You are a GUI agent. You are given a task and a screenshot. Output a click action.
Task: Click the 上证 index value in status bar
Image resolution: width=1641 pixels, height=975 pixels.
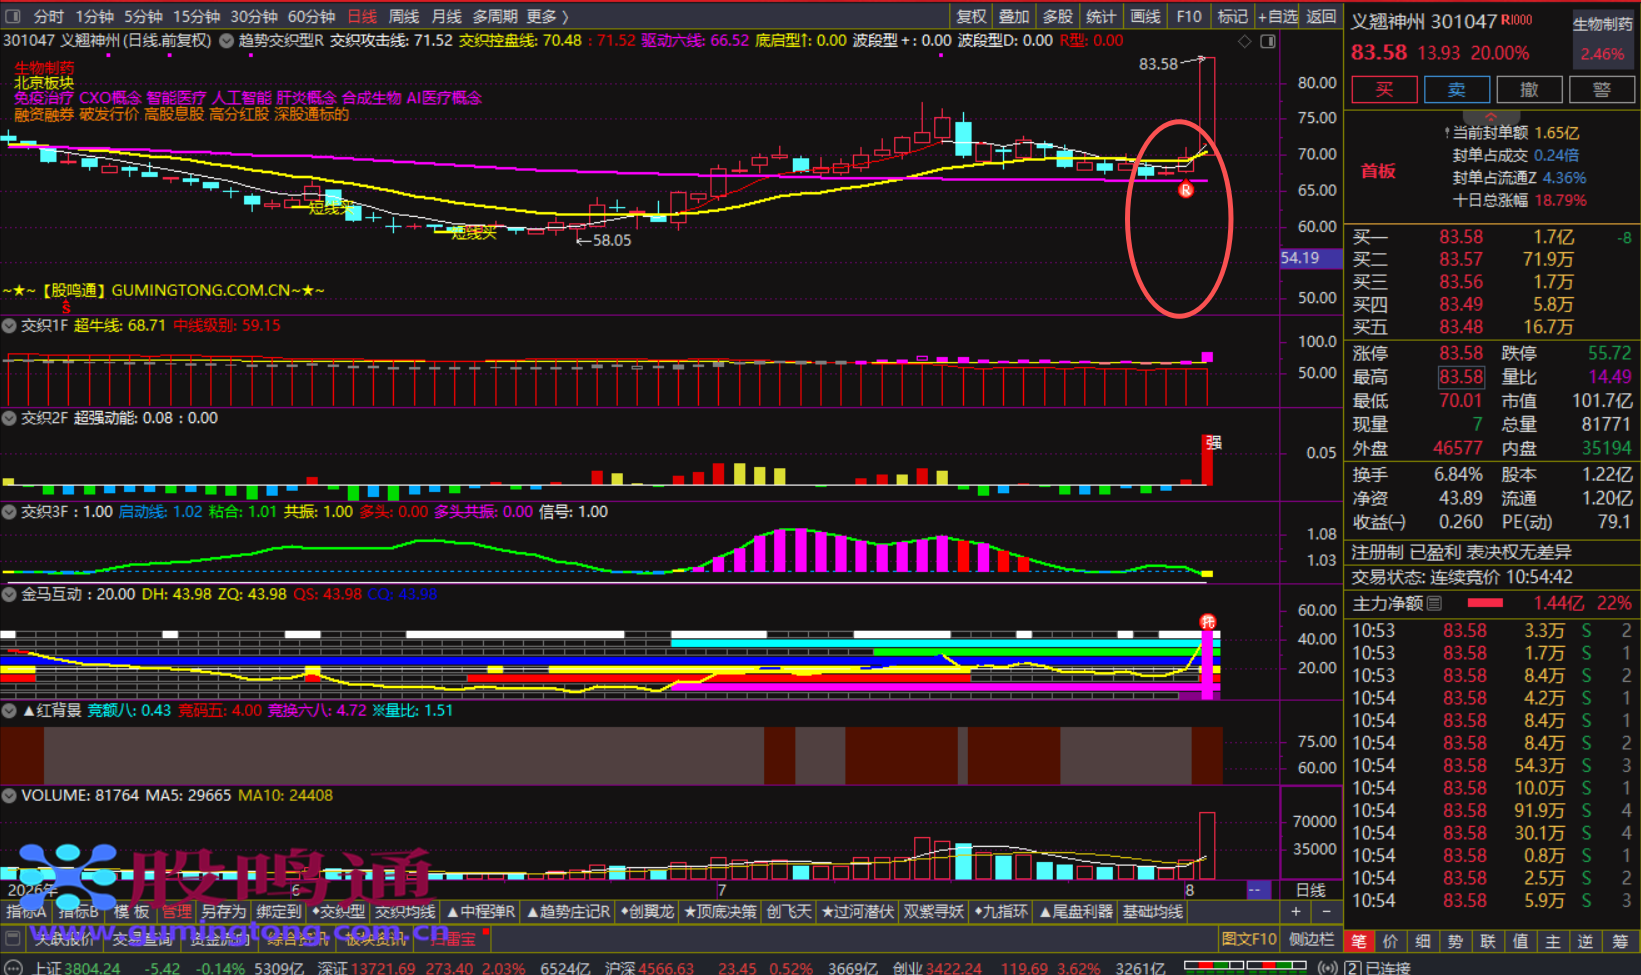[x=92, y=968]
